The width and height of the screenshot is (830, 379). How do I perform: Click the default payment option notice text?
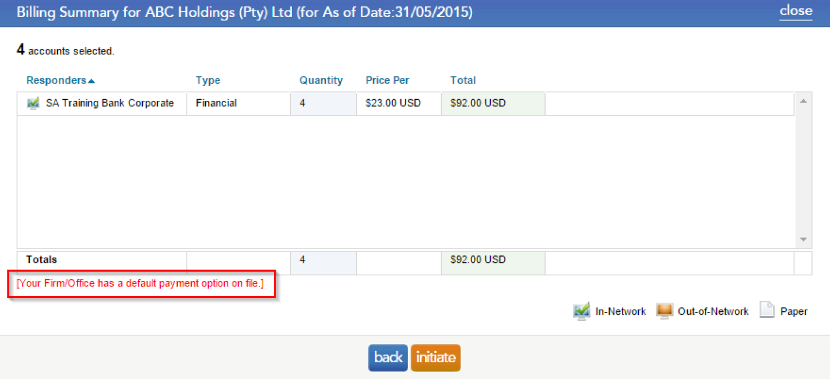140,284
